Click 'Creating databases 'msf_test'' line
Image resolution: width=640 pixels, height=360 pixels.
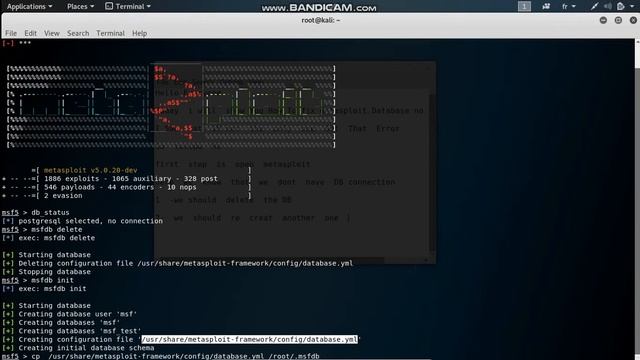(x=72, y=331)
